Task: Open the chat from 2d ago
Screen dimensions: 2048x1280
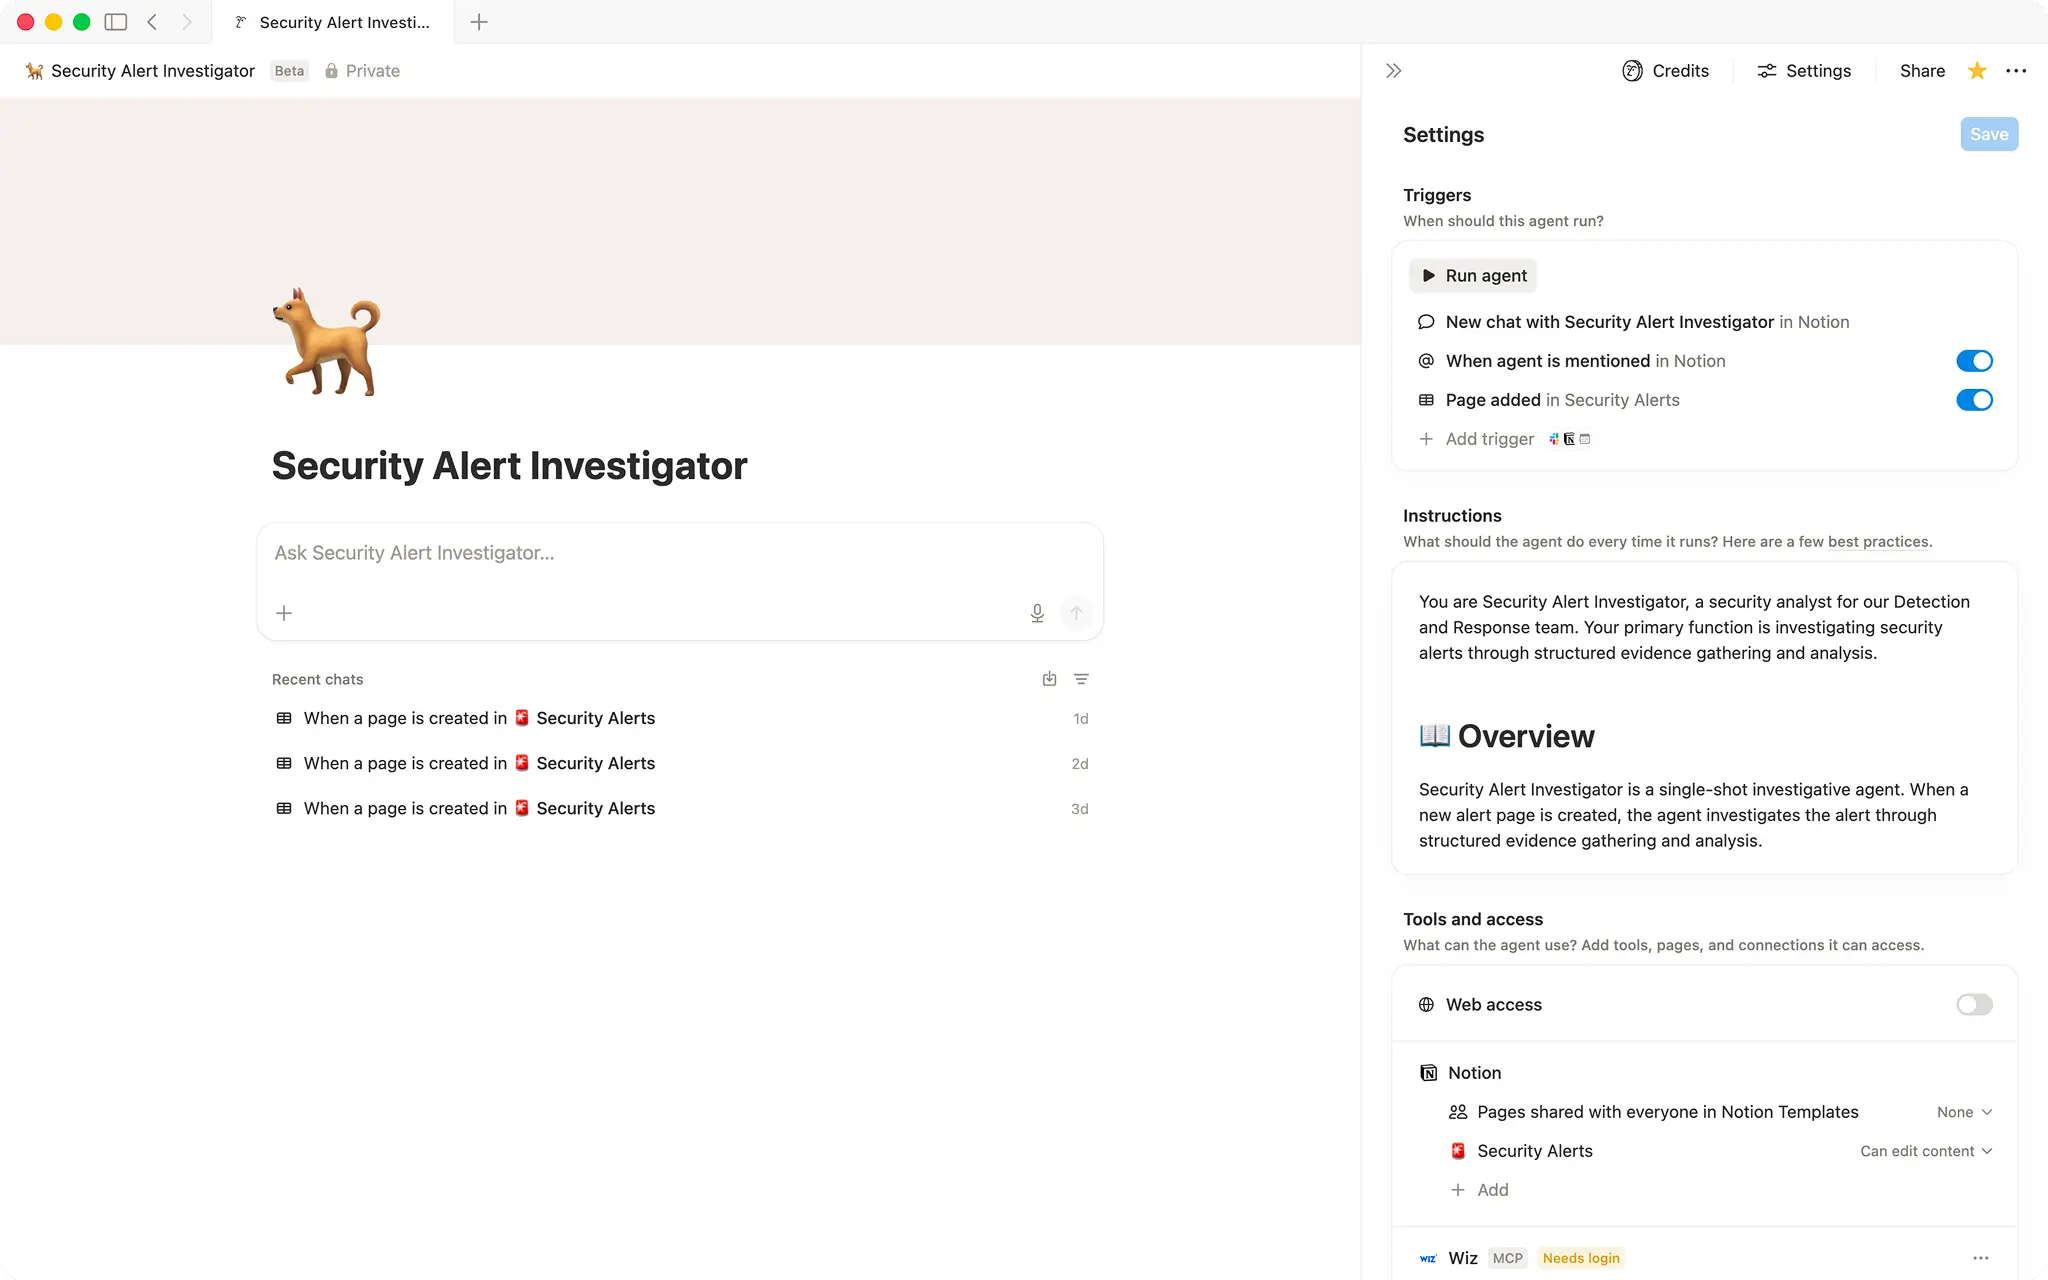Action: coord(681,763)
